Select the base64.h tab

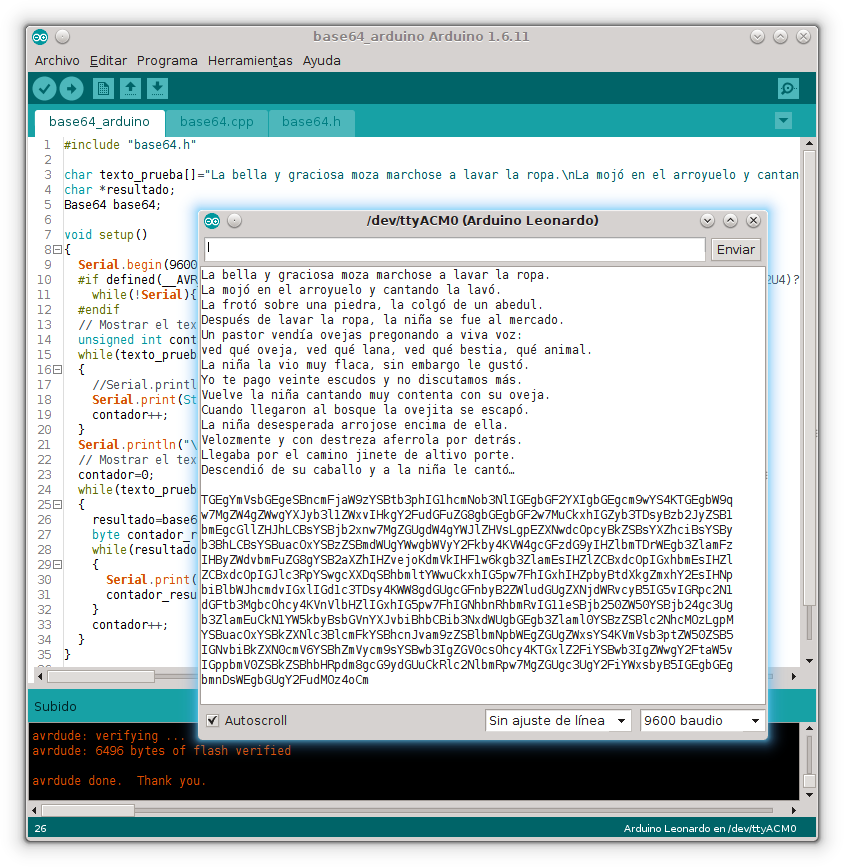[311, 122]
